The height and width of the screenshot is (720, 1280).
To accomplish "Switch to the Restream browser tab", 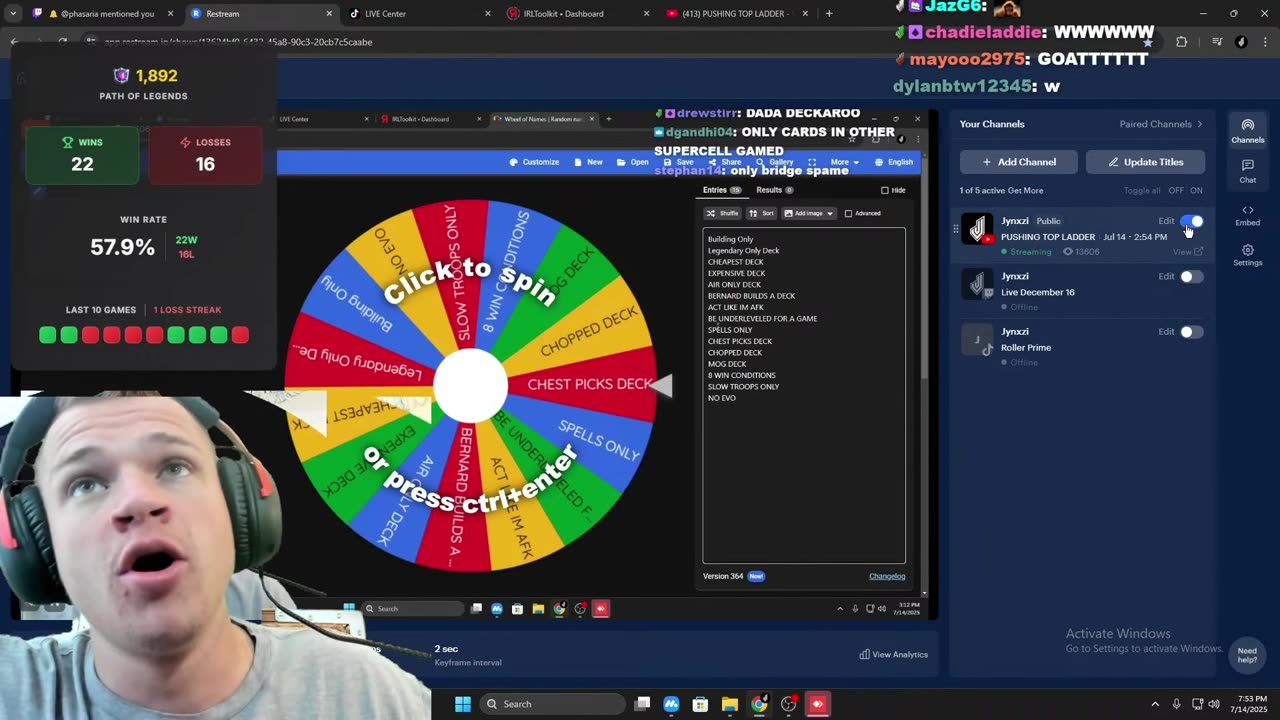I will (262, 14).
